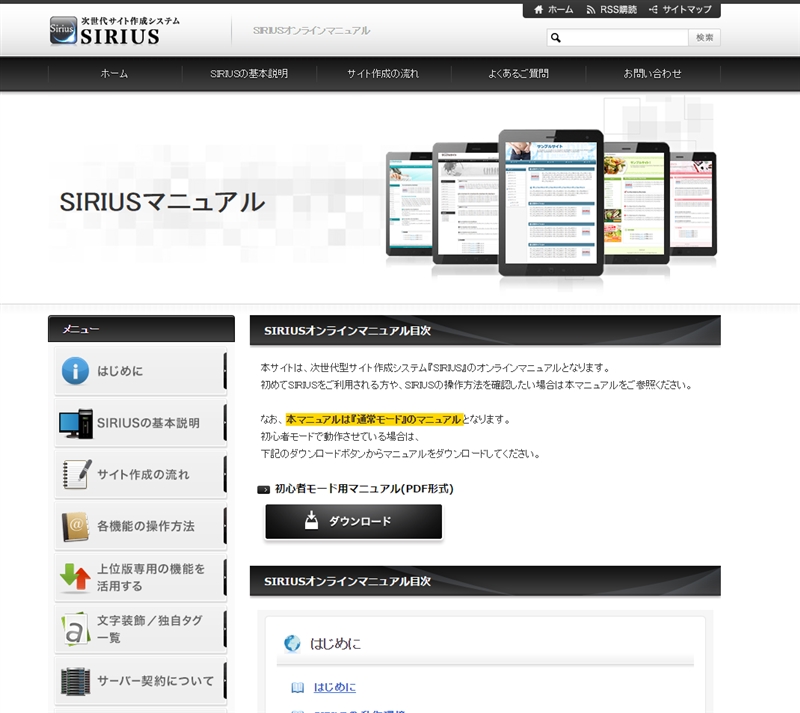
Task: Click the letter icon beside 文字装飾／独自タグ一覧
Action: coord(75,629)
